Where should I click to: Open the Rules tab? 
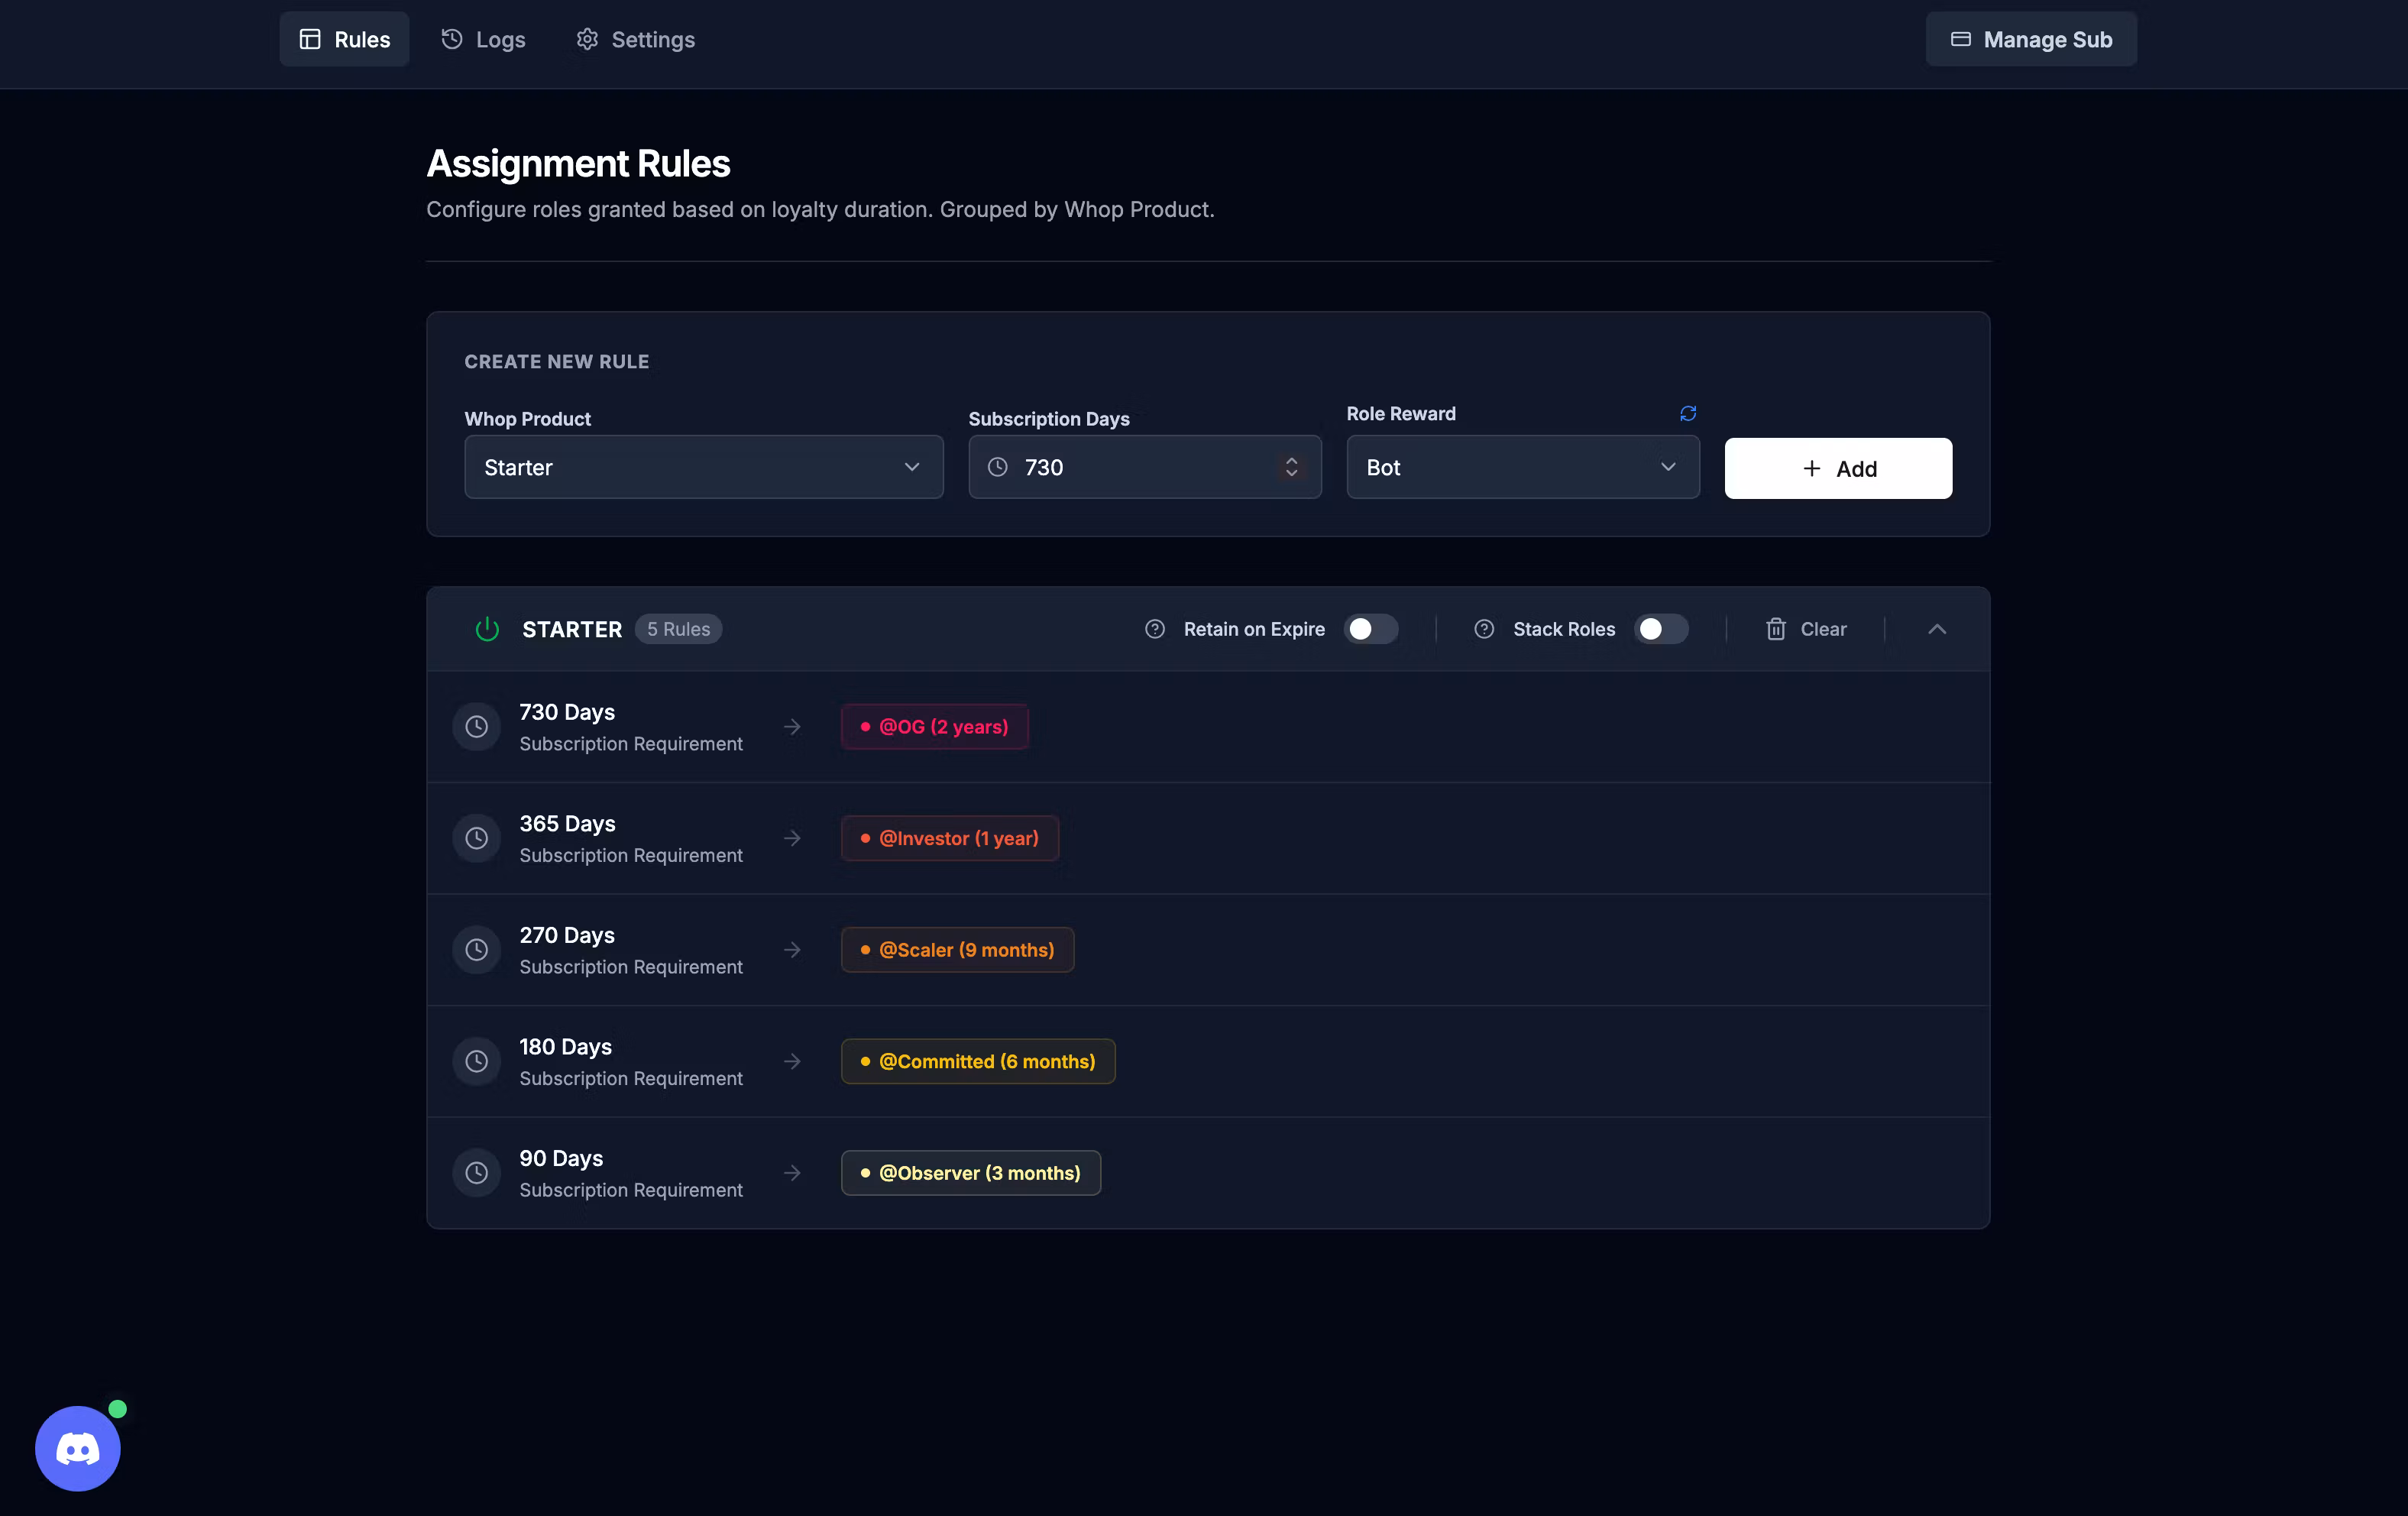tap(344, 39)
